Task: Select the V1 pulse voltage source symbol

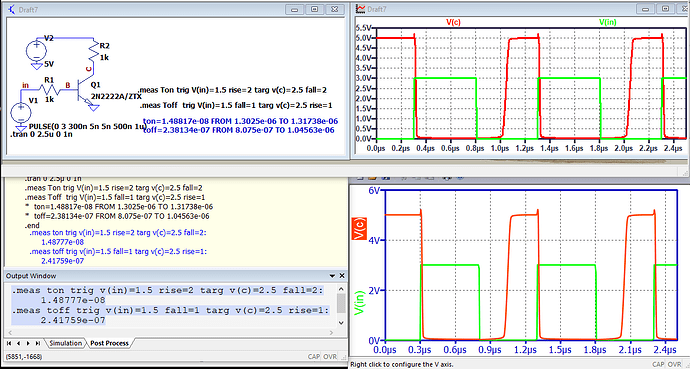Action: pyautogui.click(x=21, y=113)
